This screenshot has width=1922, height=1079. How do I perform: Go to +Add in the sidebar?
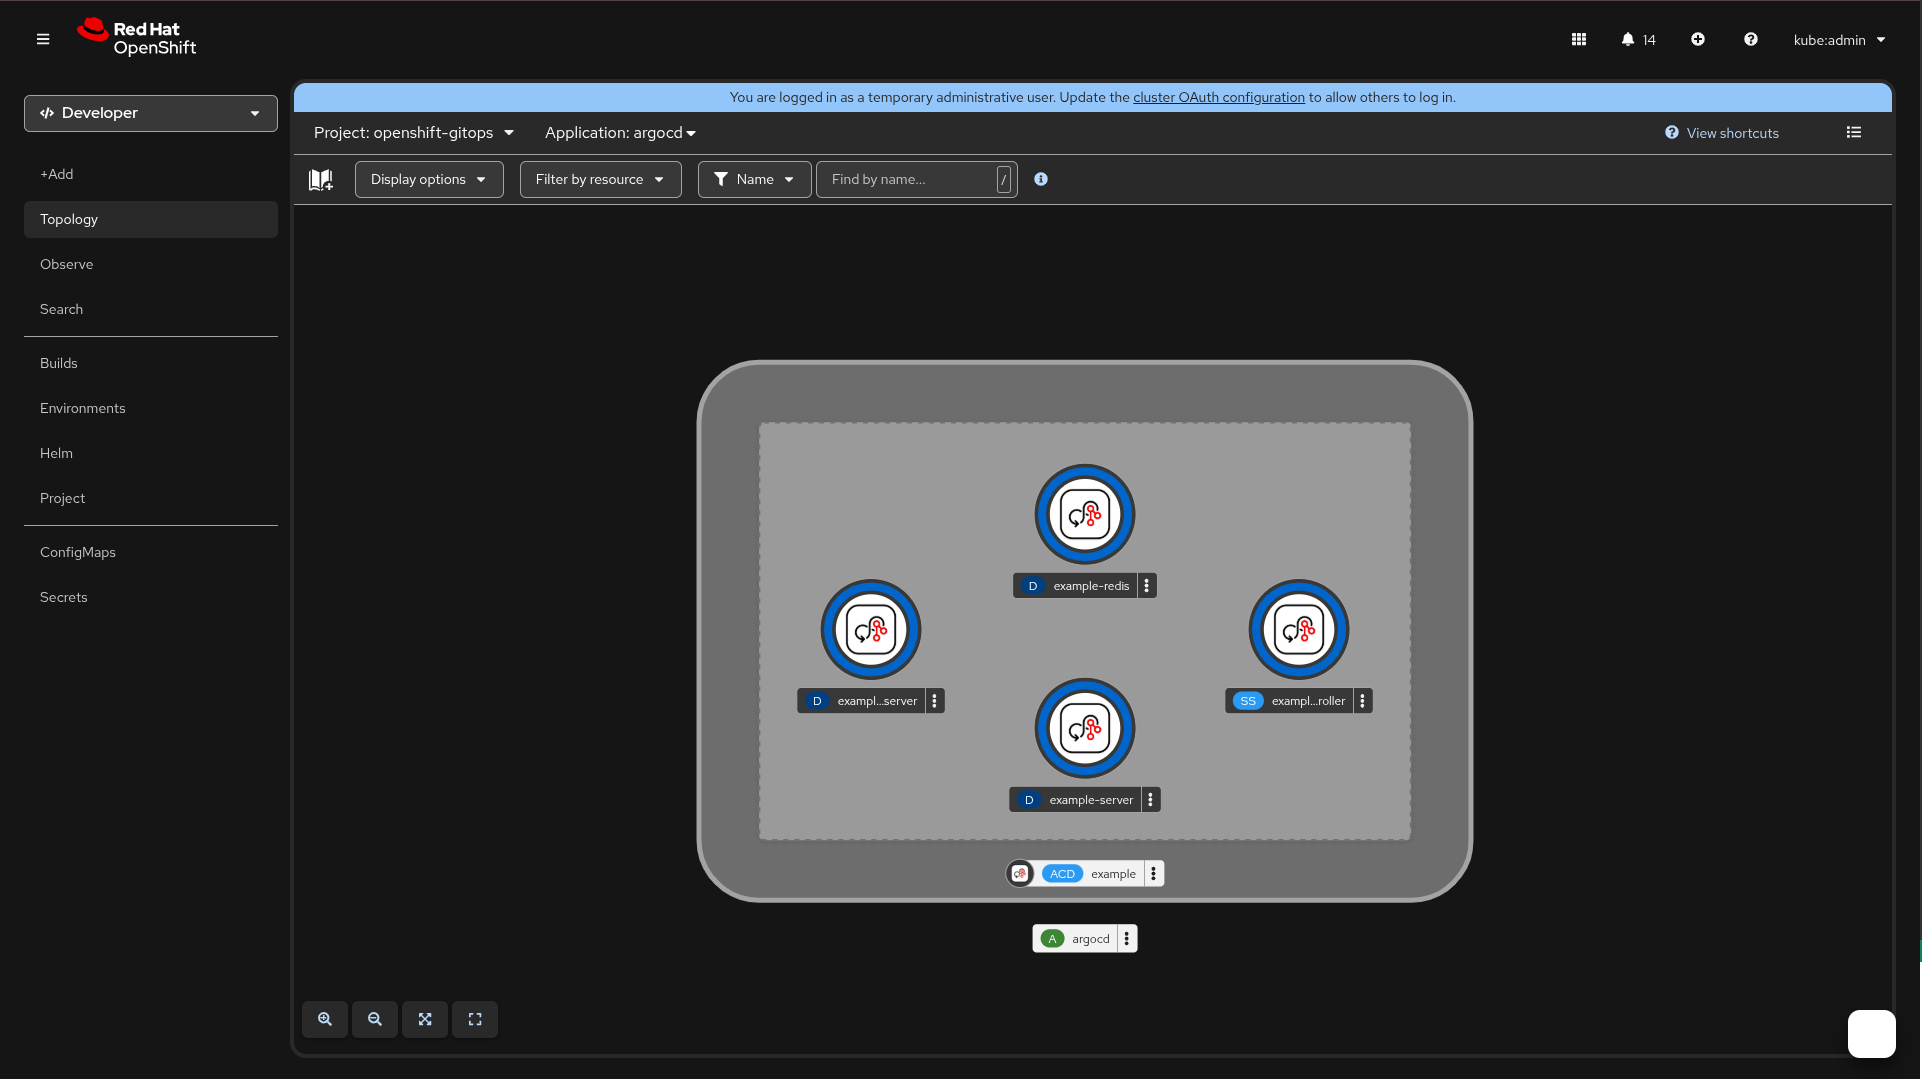click(x=151, y=174)
